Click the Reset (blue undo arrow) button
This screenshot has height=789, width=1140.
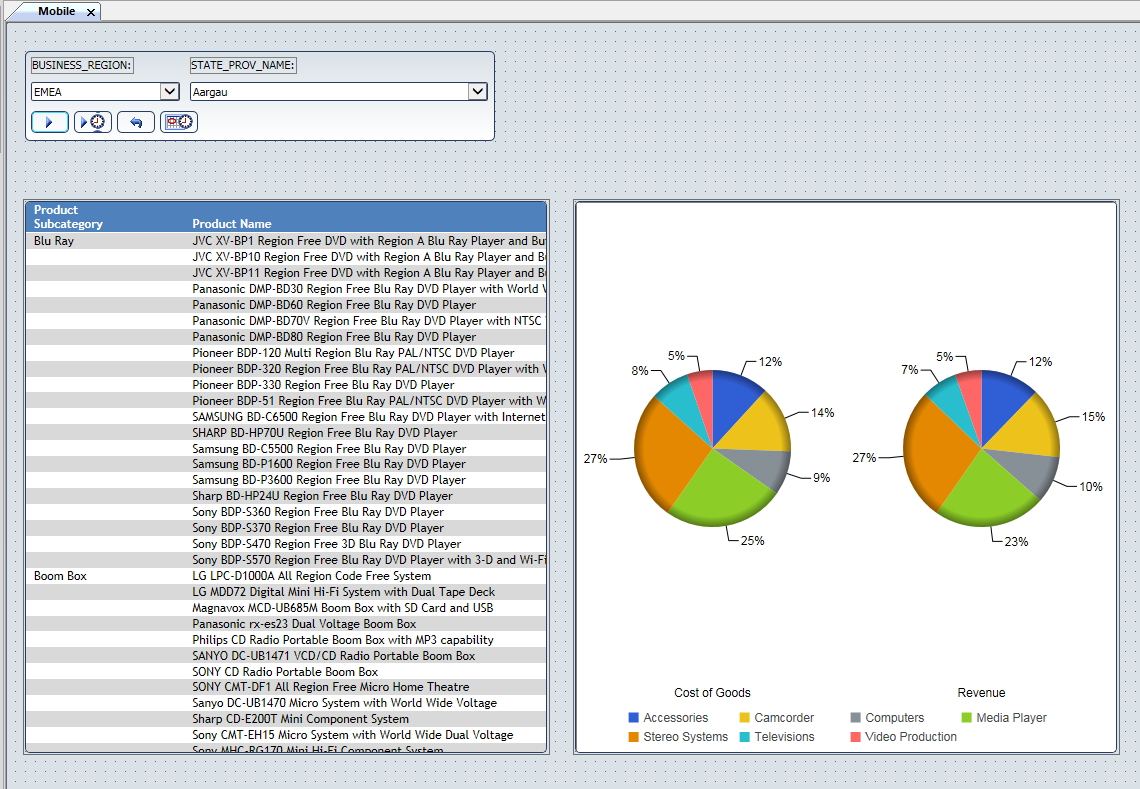(x=136, y=121)
